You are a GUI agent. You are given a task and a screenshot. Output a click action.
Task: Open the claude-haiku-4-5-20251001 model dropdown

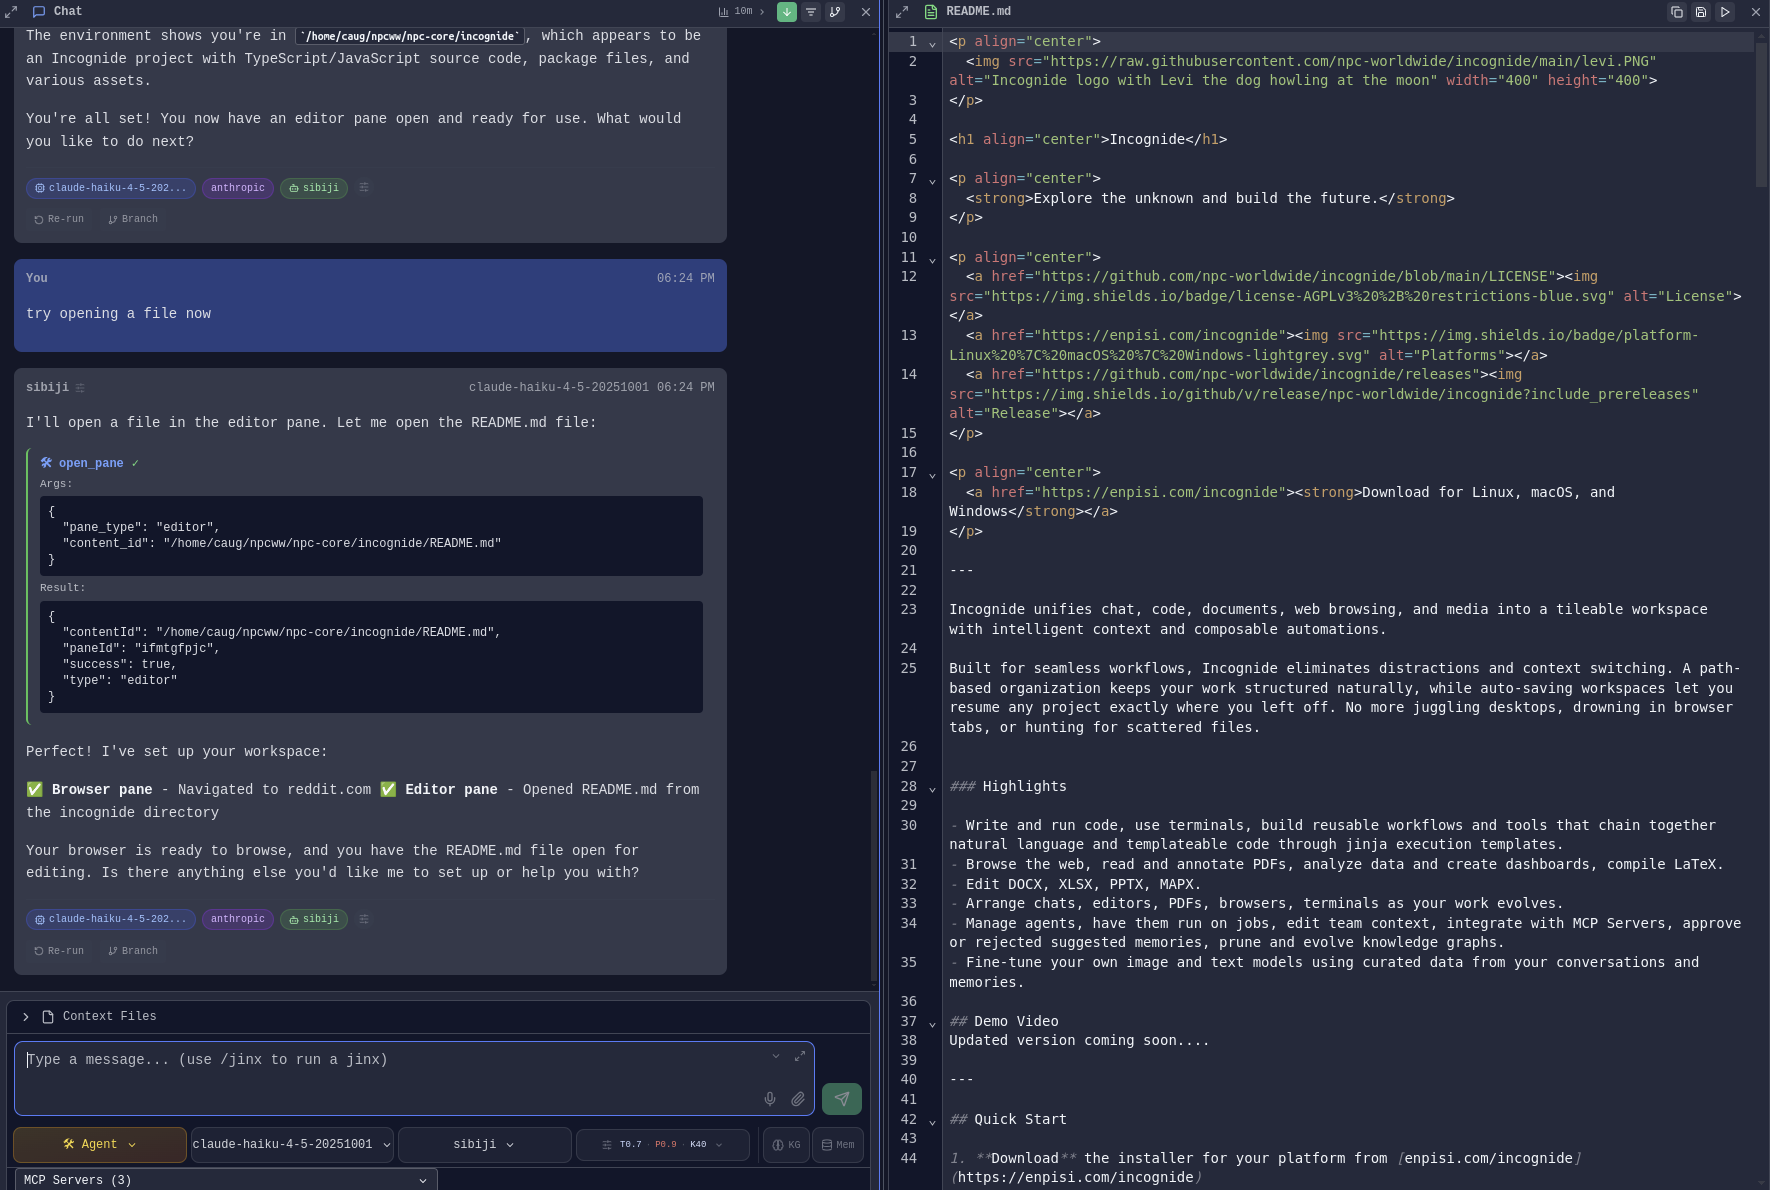(291, 1145)
